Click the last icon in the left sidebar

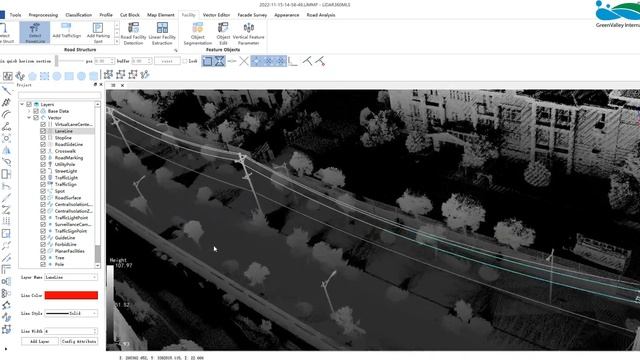pos(6,329)
